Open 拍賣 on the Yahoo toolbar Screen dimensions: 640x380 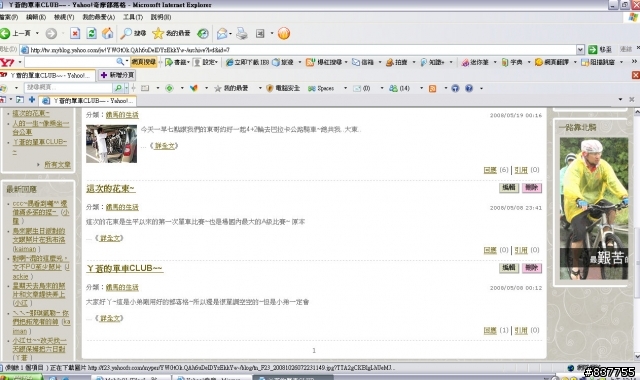(397, 62)
